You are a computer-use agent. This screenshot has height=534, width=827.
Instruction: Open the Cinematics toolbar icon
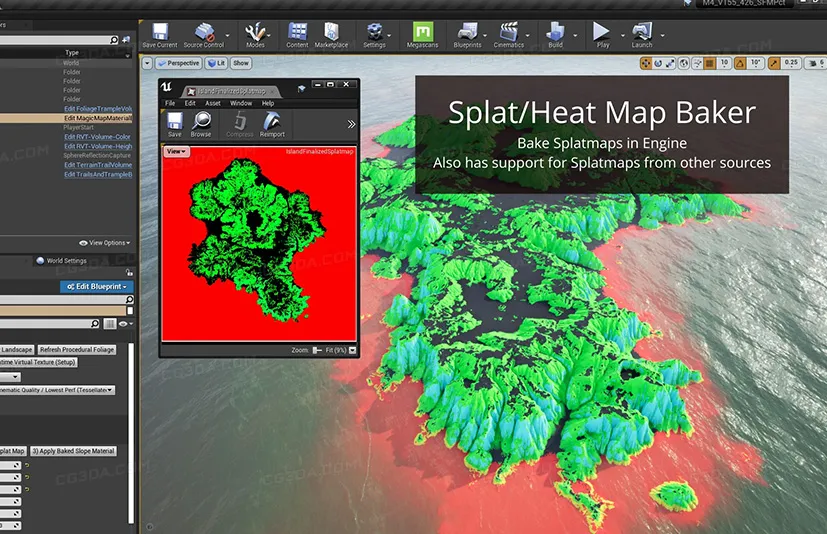click(x=508, y=35)
